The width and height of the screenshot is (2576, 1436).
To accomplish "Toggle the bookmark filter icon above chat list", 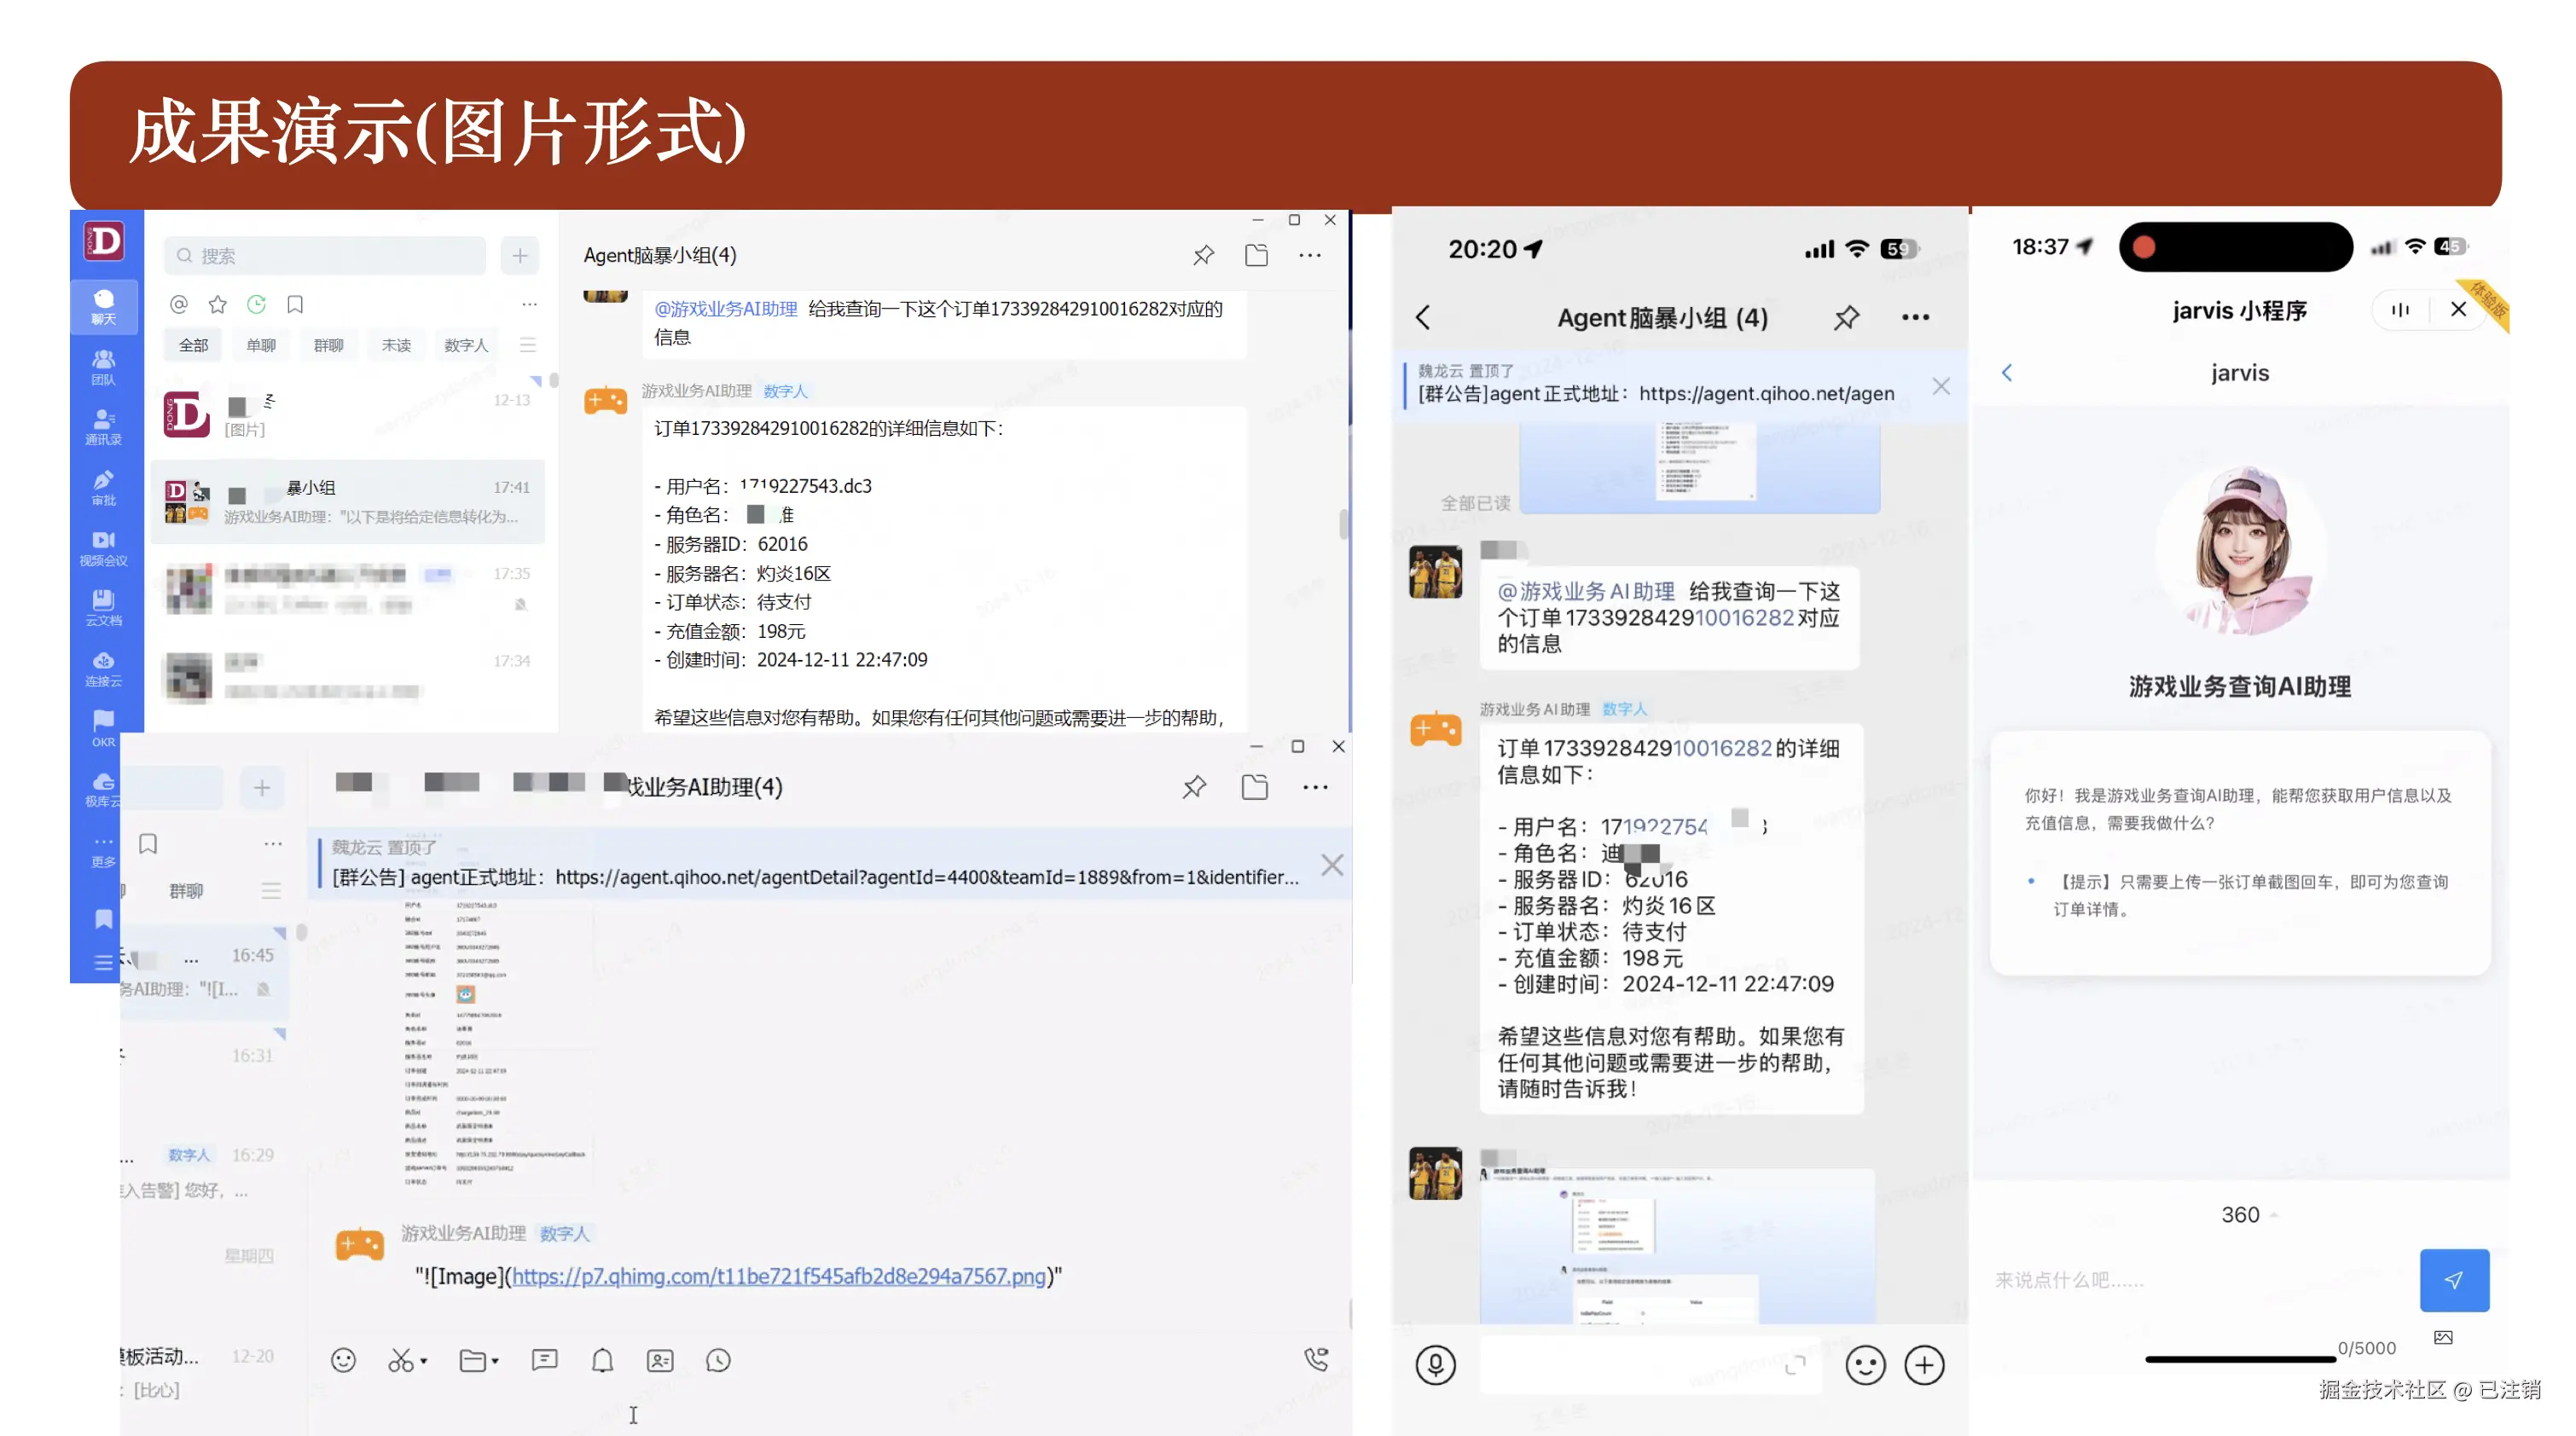I will [x=295, y=304].
